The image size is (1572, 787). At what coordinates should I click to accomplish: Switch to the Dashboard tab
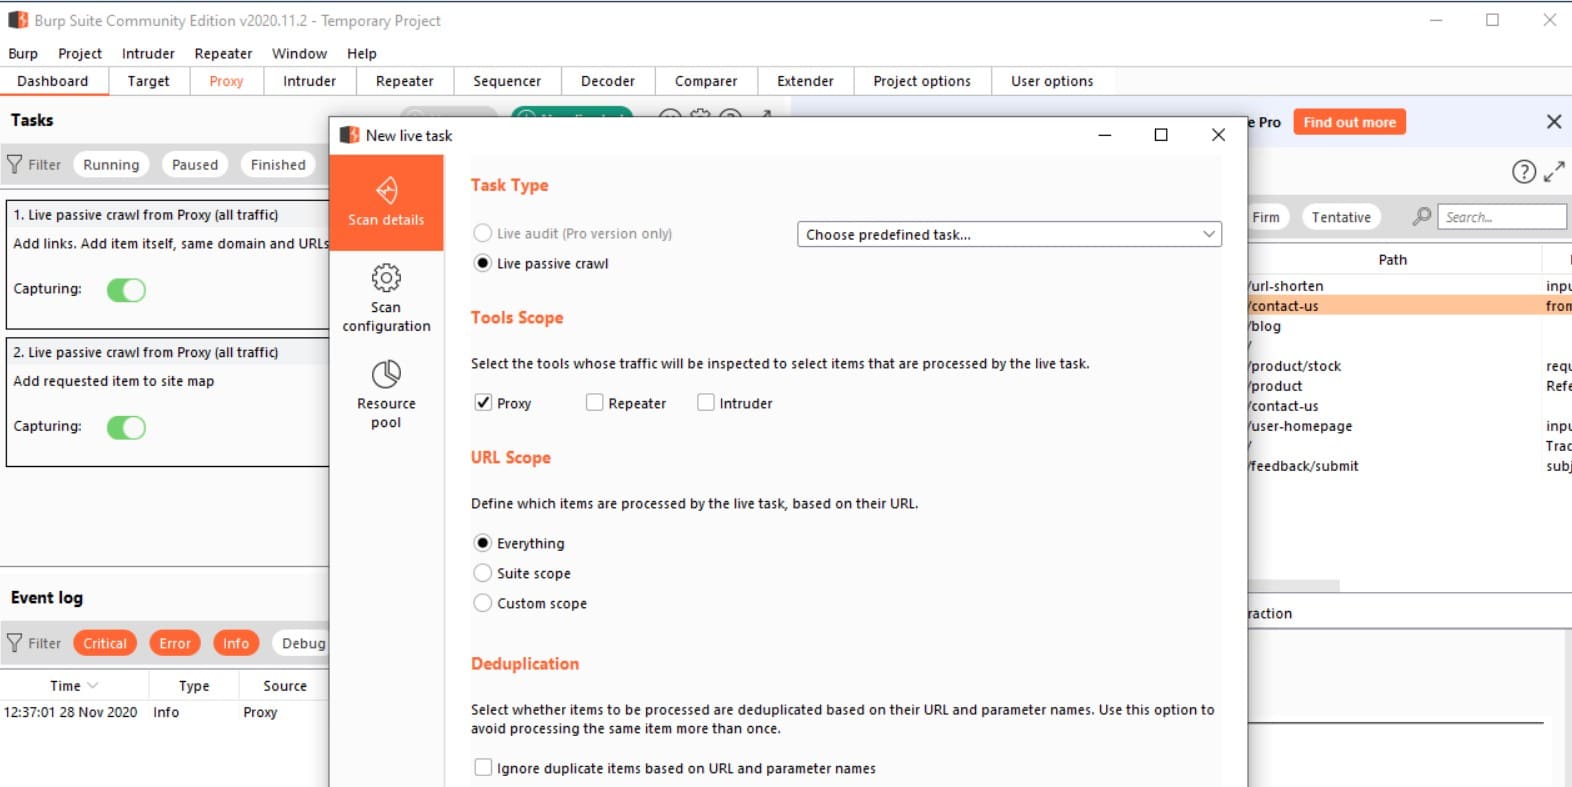click(x=53, y=81)
